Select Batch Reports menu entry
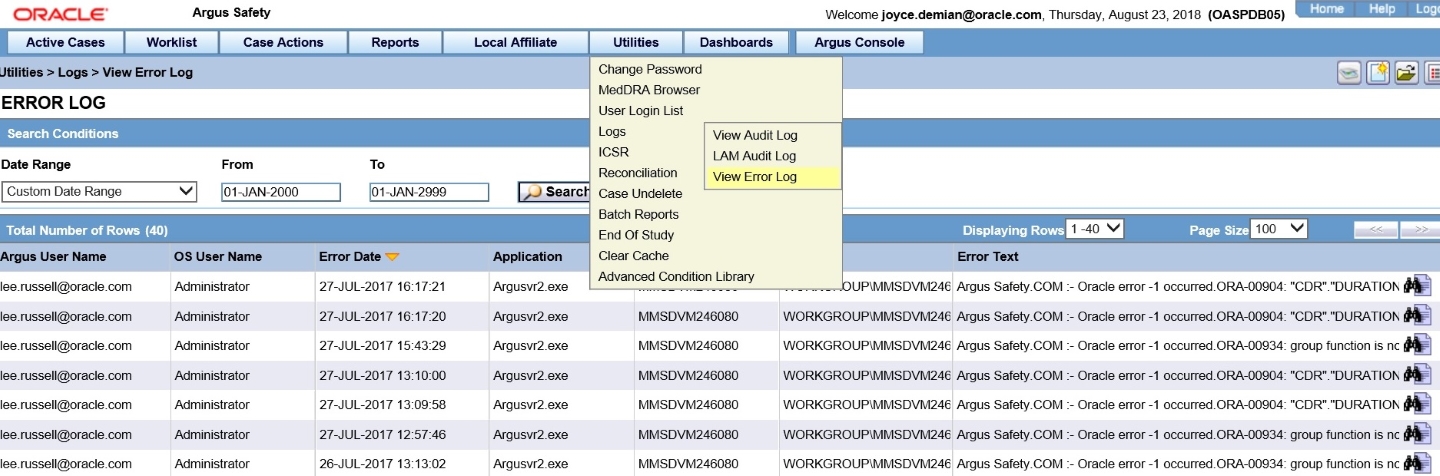Viewport: 1440px width, 476px height. click(x=638, y=215)
